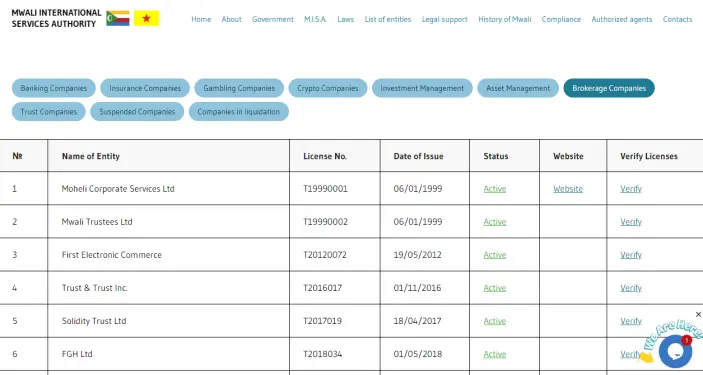Open the Laws page

point(346,19)
